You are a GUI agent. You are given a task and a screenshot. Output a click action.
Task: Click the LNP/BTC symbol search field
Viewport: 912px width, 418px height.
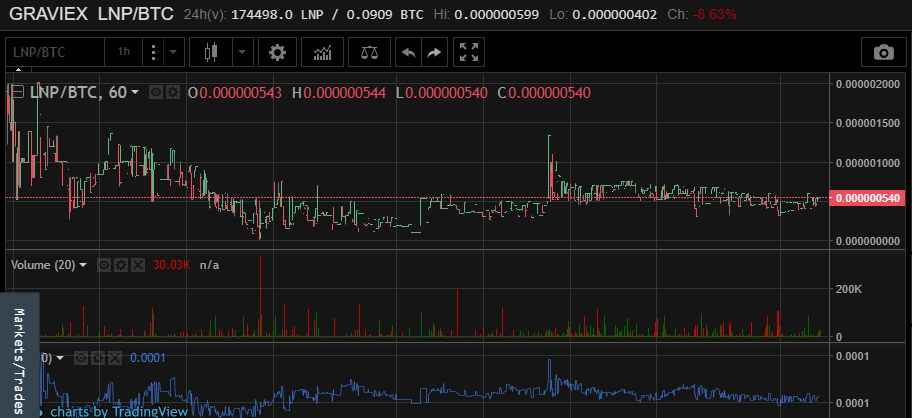tap(57, 52)
